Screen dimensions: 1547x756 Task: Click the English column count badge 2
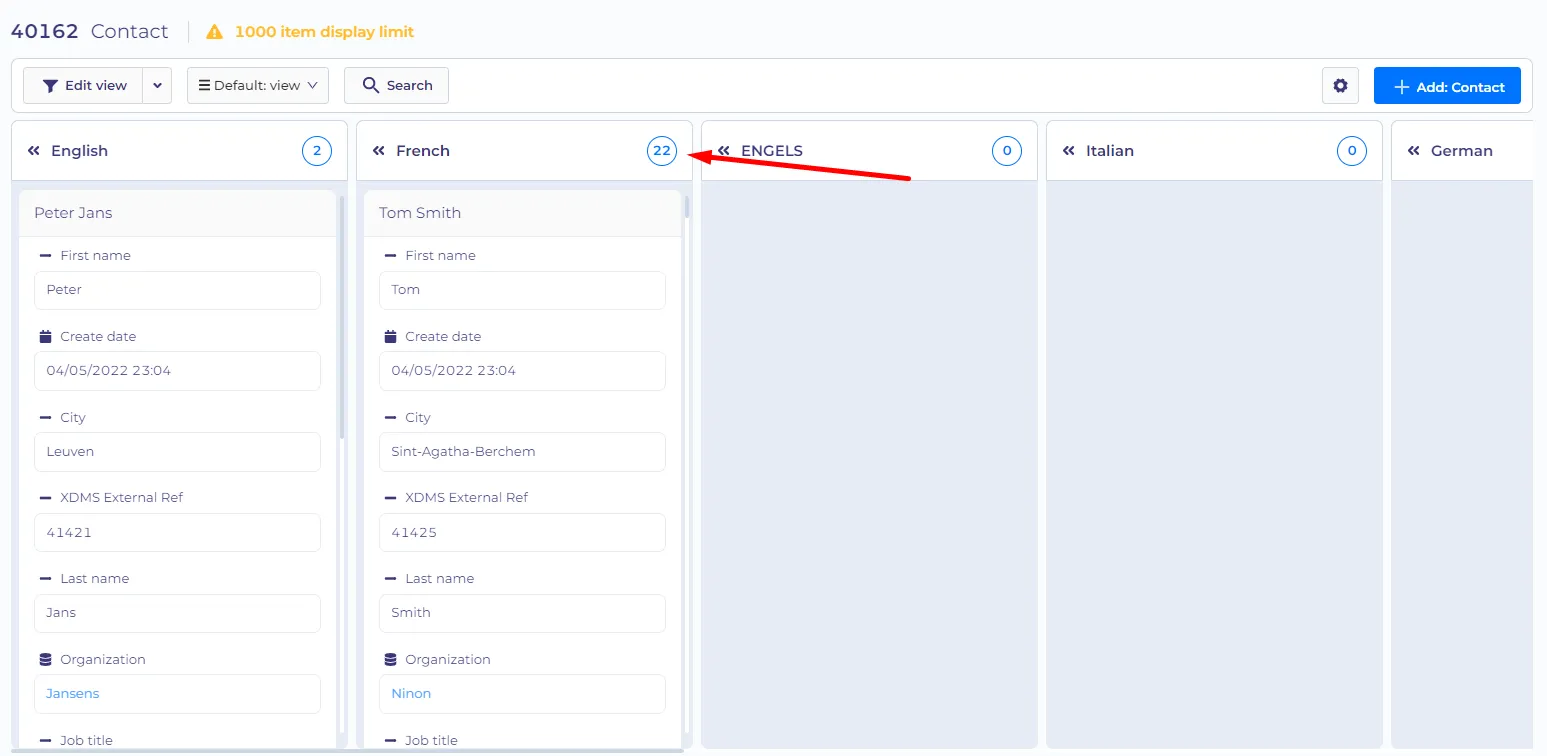tap(317, 151)
